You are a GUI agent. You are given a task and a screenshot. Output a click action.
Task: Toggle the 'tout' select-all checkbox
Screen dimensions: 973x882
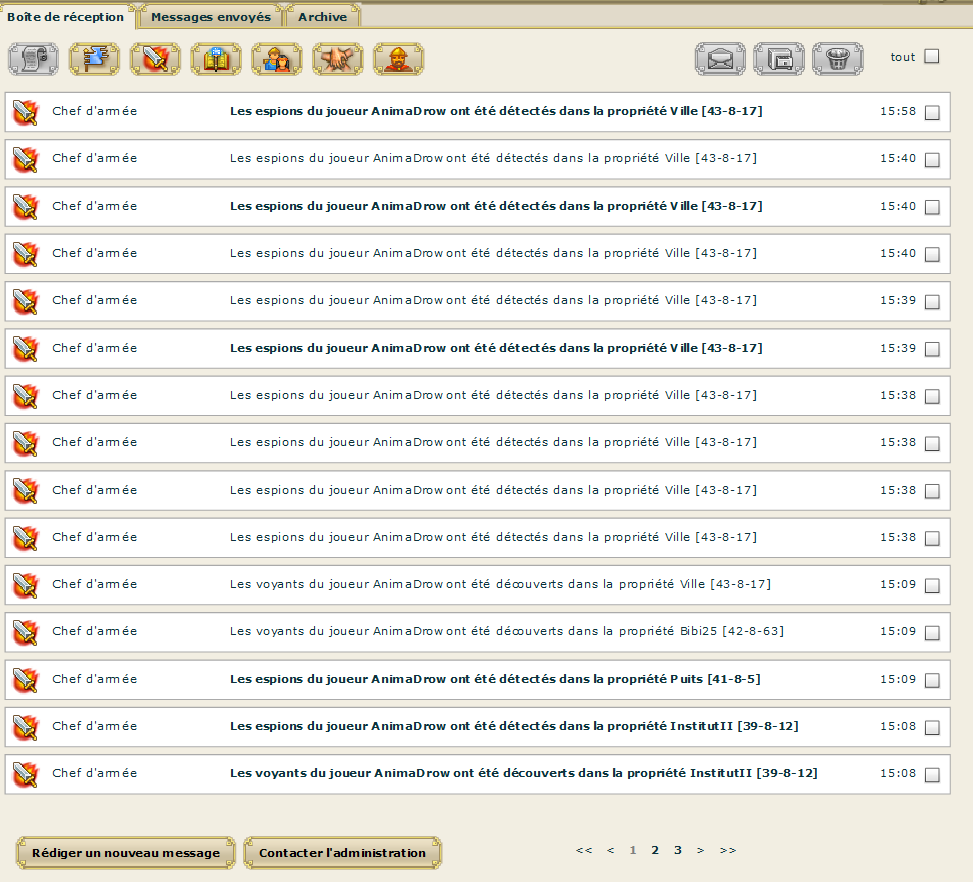click(x=932, y=57)
